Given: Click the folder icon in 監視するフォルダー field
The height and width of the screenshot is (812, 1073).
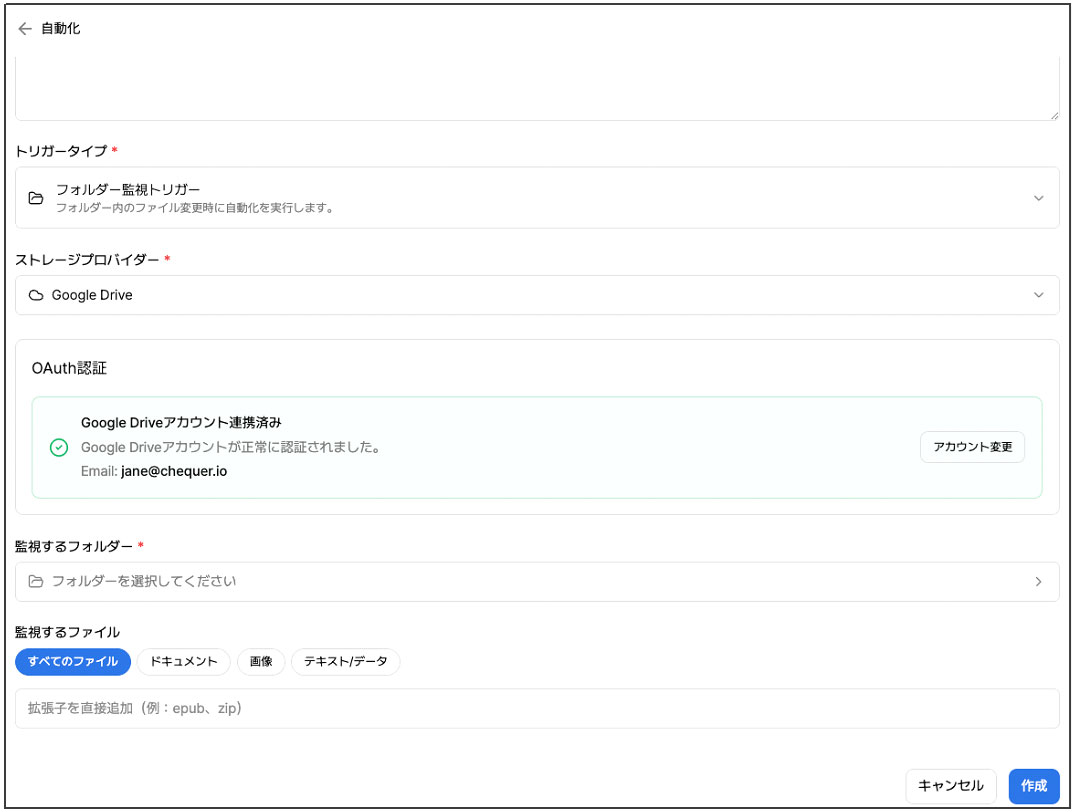Looking at the screenshot, I should [x=35, y=582].
